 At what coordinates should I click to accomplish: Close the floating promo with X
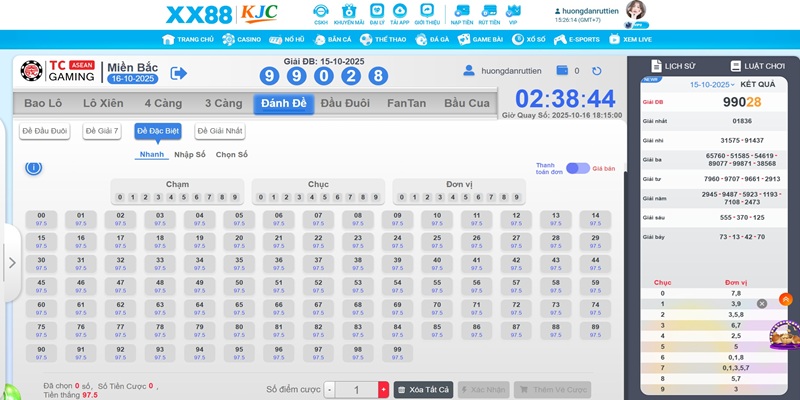762,304
